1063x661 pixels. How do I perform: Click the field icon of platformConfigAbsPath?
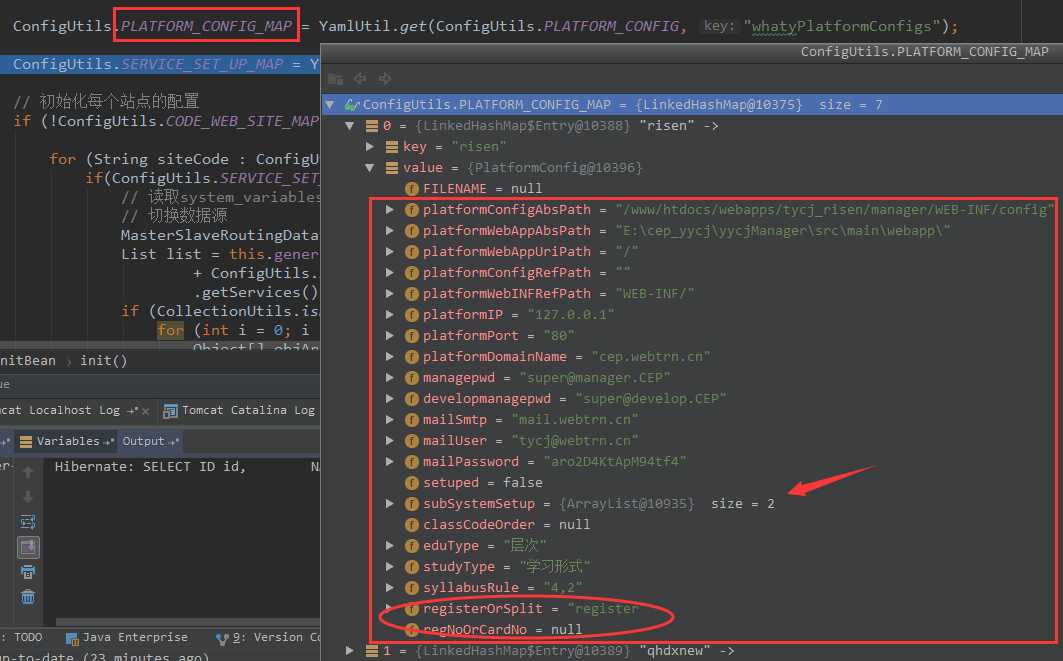coord(412,210)
